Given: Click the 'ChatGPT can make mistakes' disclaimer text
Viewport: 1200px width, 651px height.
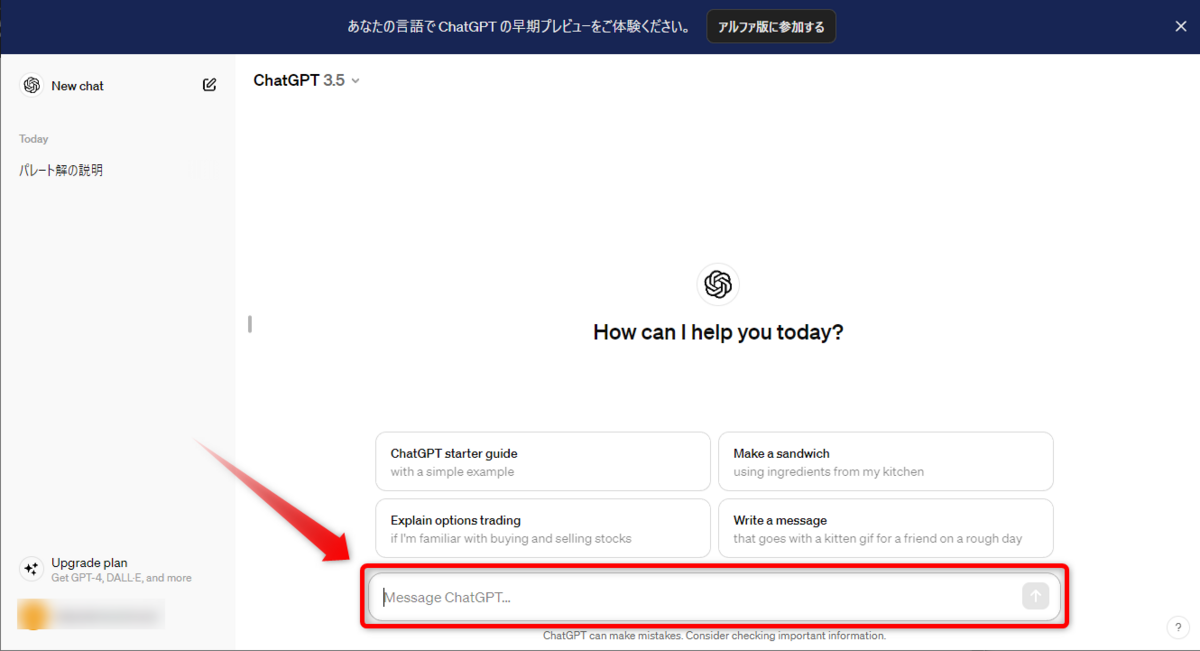Looking at the screenshot, I should point(714,635).
